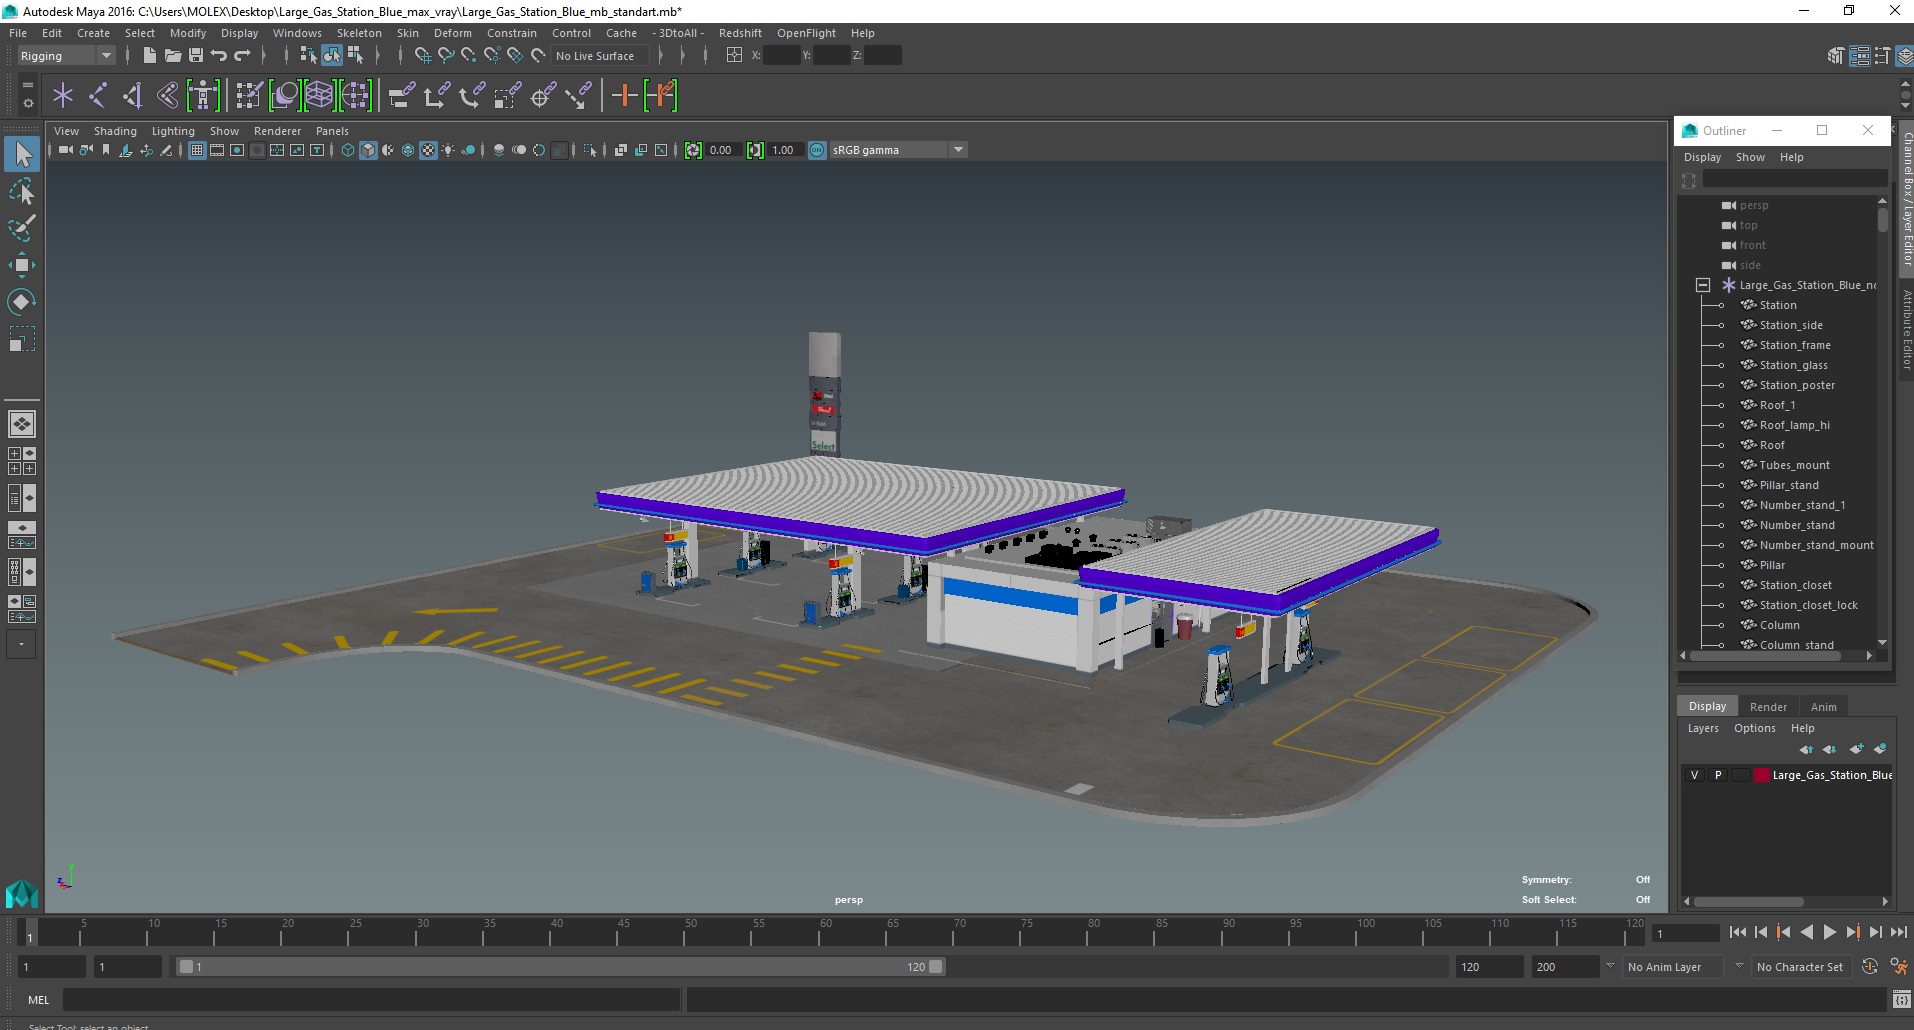Click the MEL script language label
The image size is (1914, 1030).
[38, 1000]
